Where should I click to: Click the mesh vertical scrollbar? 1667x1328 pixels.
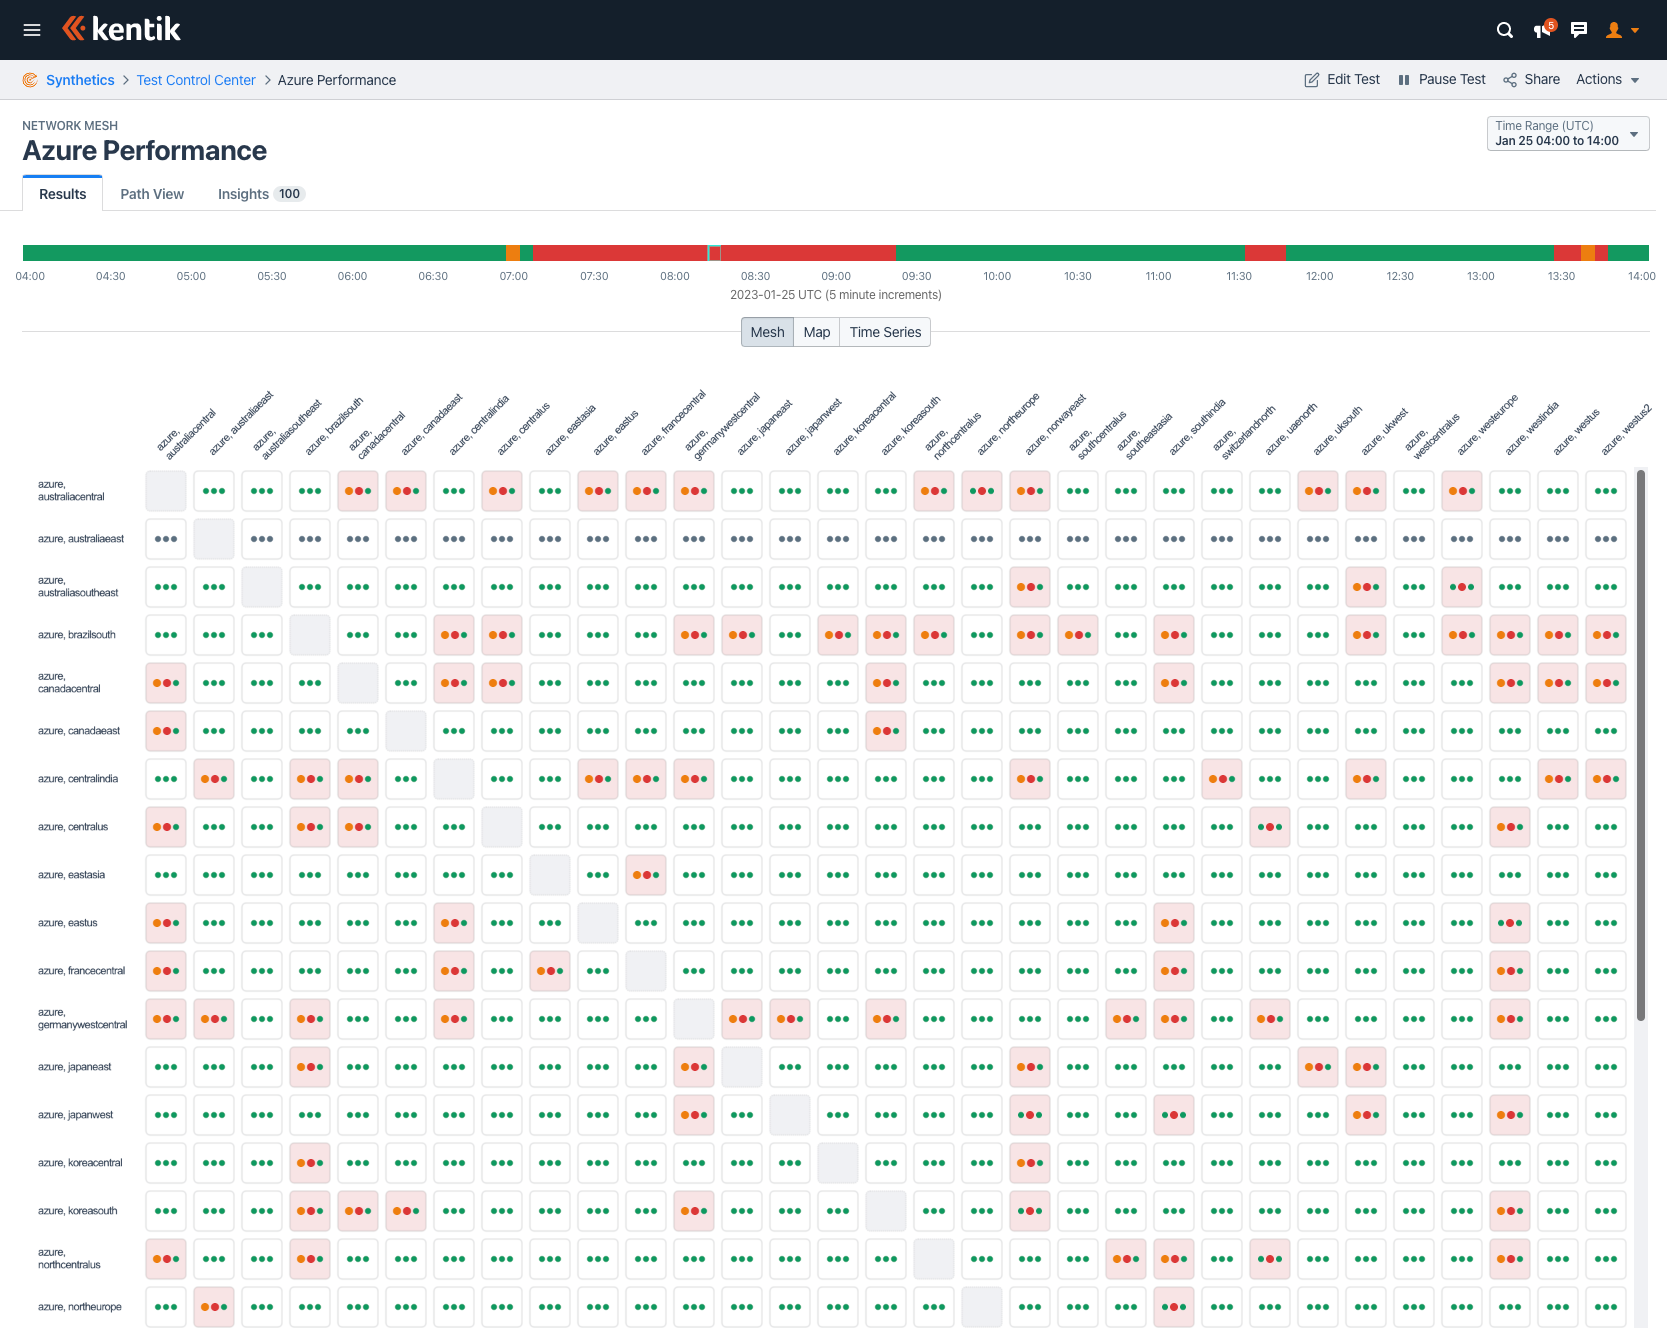[1641, 745]
